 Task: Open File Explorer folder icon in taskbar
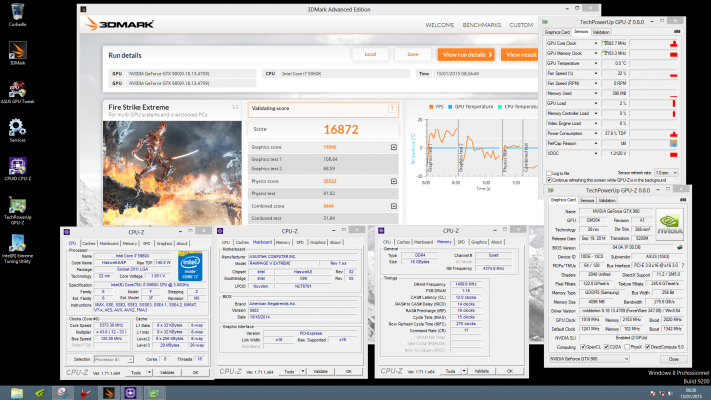coord(17,393)
